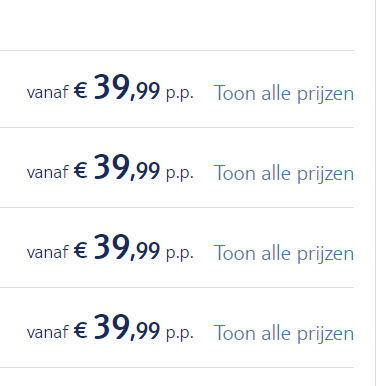
Task: Click the 'vanaf' label in second row
Action: point(48,172)
